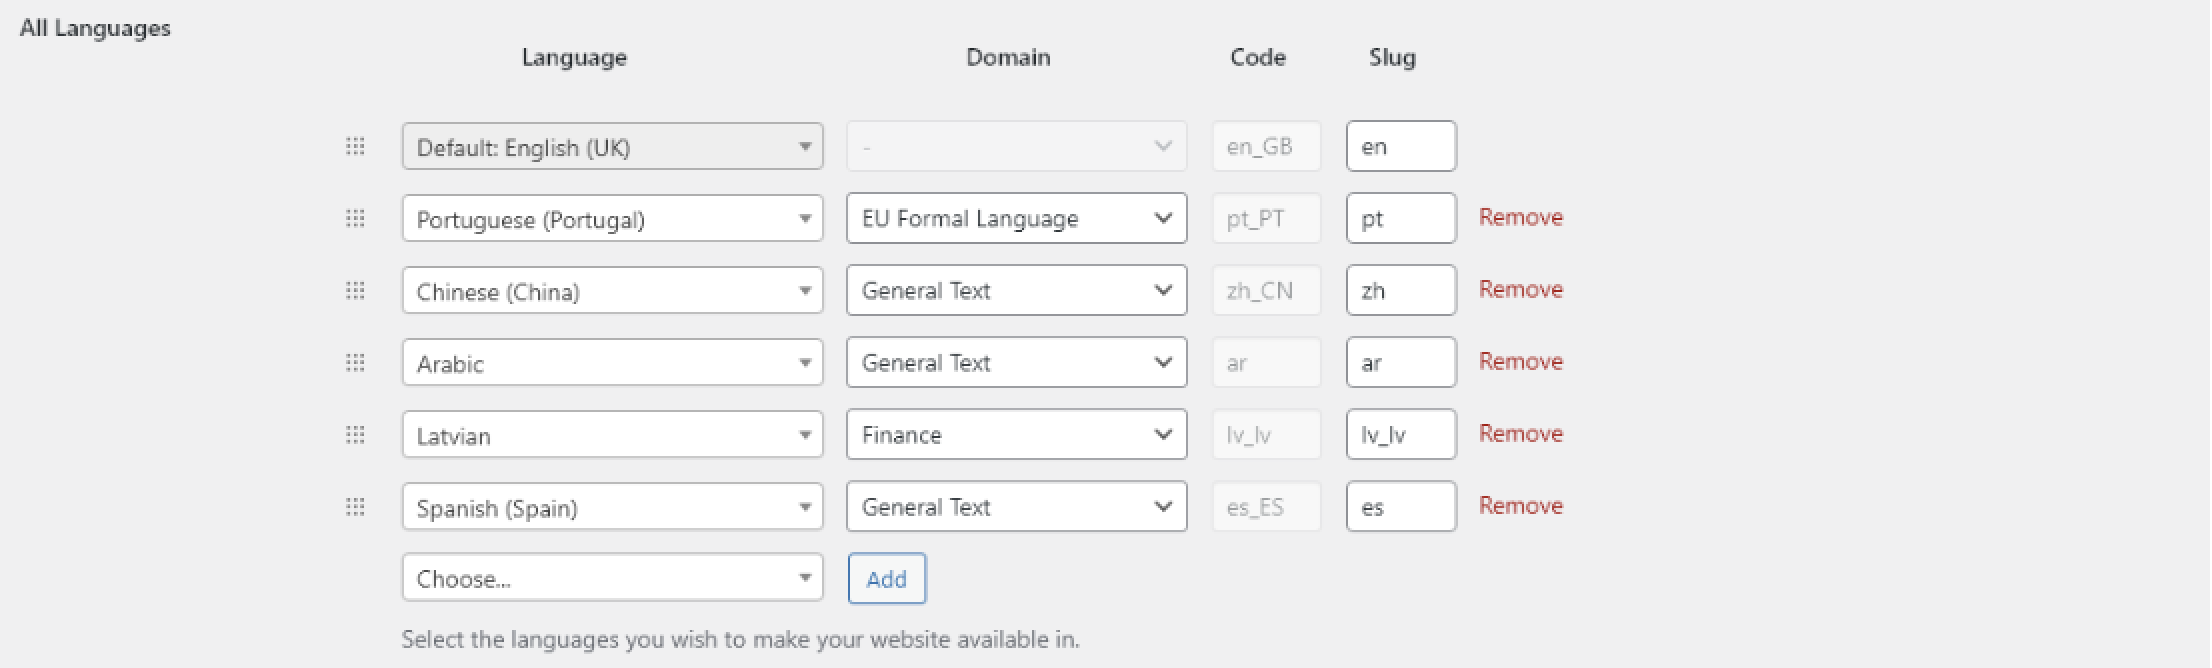Edit the 'zh' slug field
This screenshot has height=668, width=2212.
(x=1401, y=290)
